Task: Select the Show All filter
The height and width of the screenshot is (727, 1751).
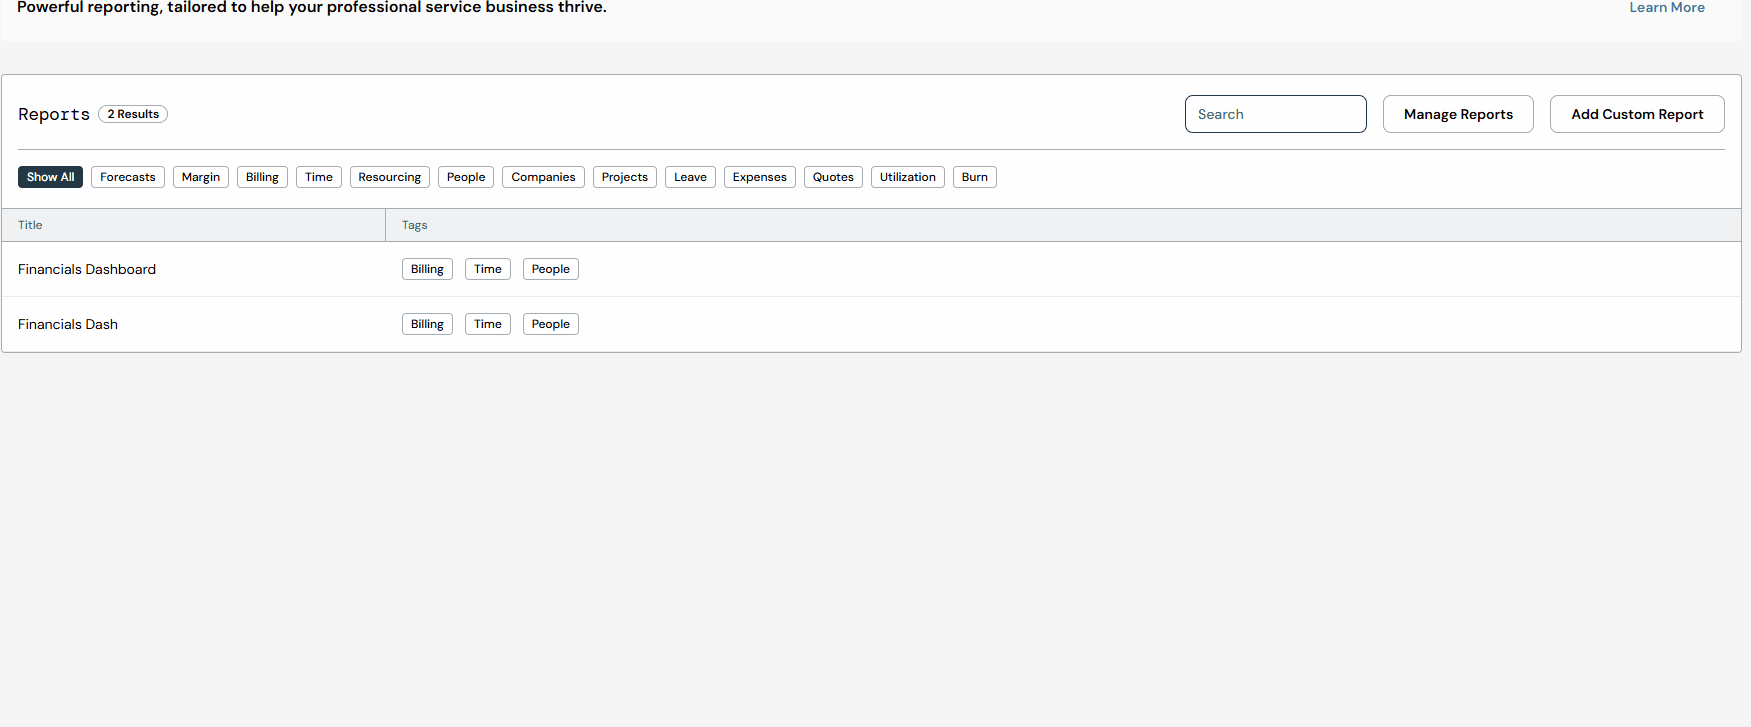Action: (x=50, y=177)
